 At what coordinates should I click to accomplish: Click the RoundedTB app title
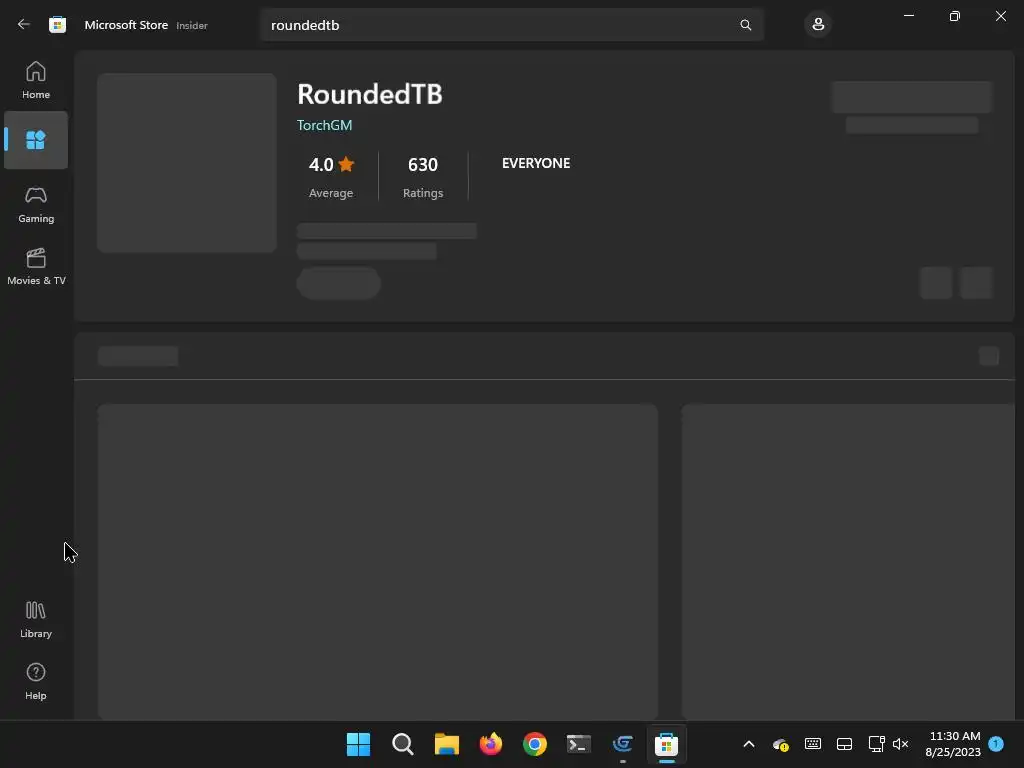(x=370, y=94)
